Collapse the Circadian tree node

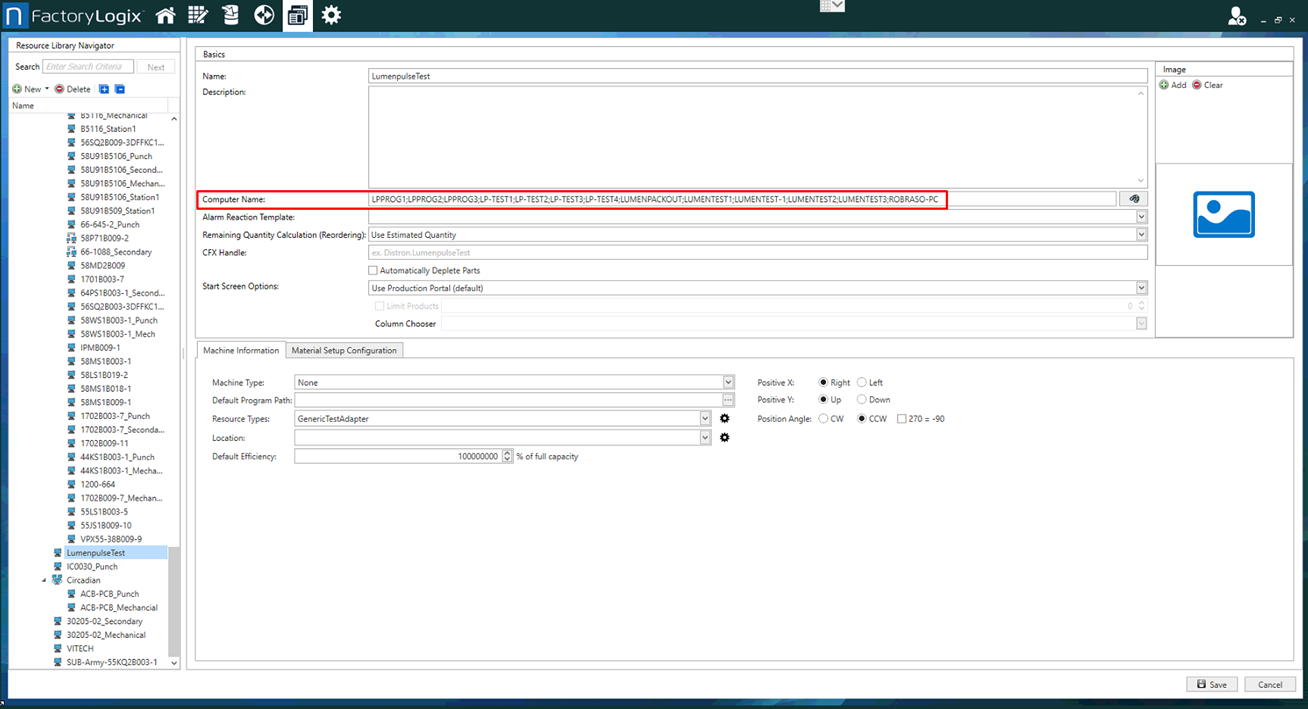tap(44, 580)
